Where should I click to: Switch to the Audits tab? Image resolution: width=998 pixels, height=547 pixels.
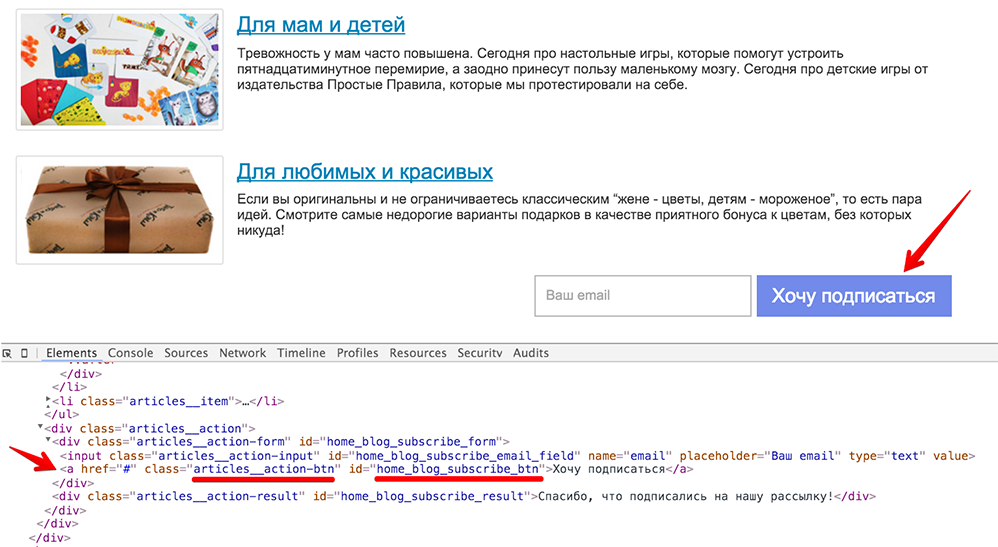pos(531,353)
